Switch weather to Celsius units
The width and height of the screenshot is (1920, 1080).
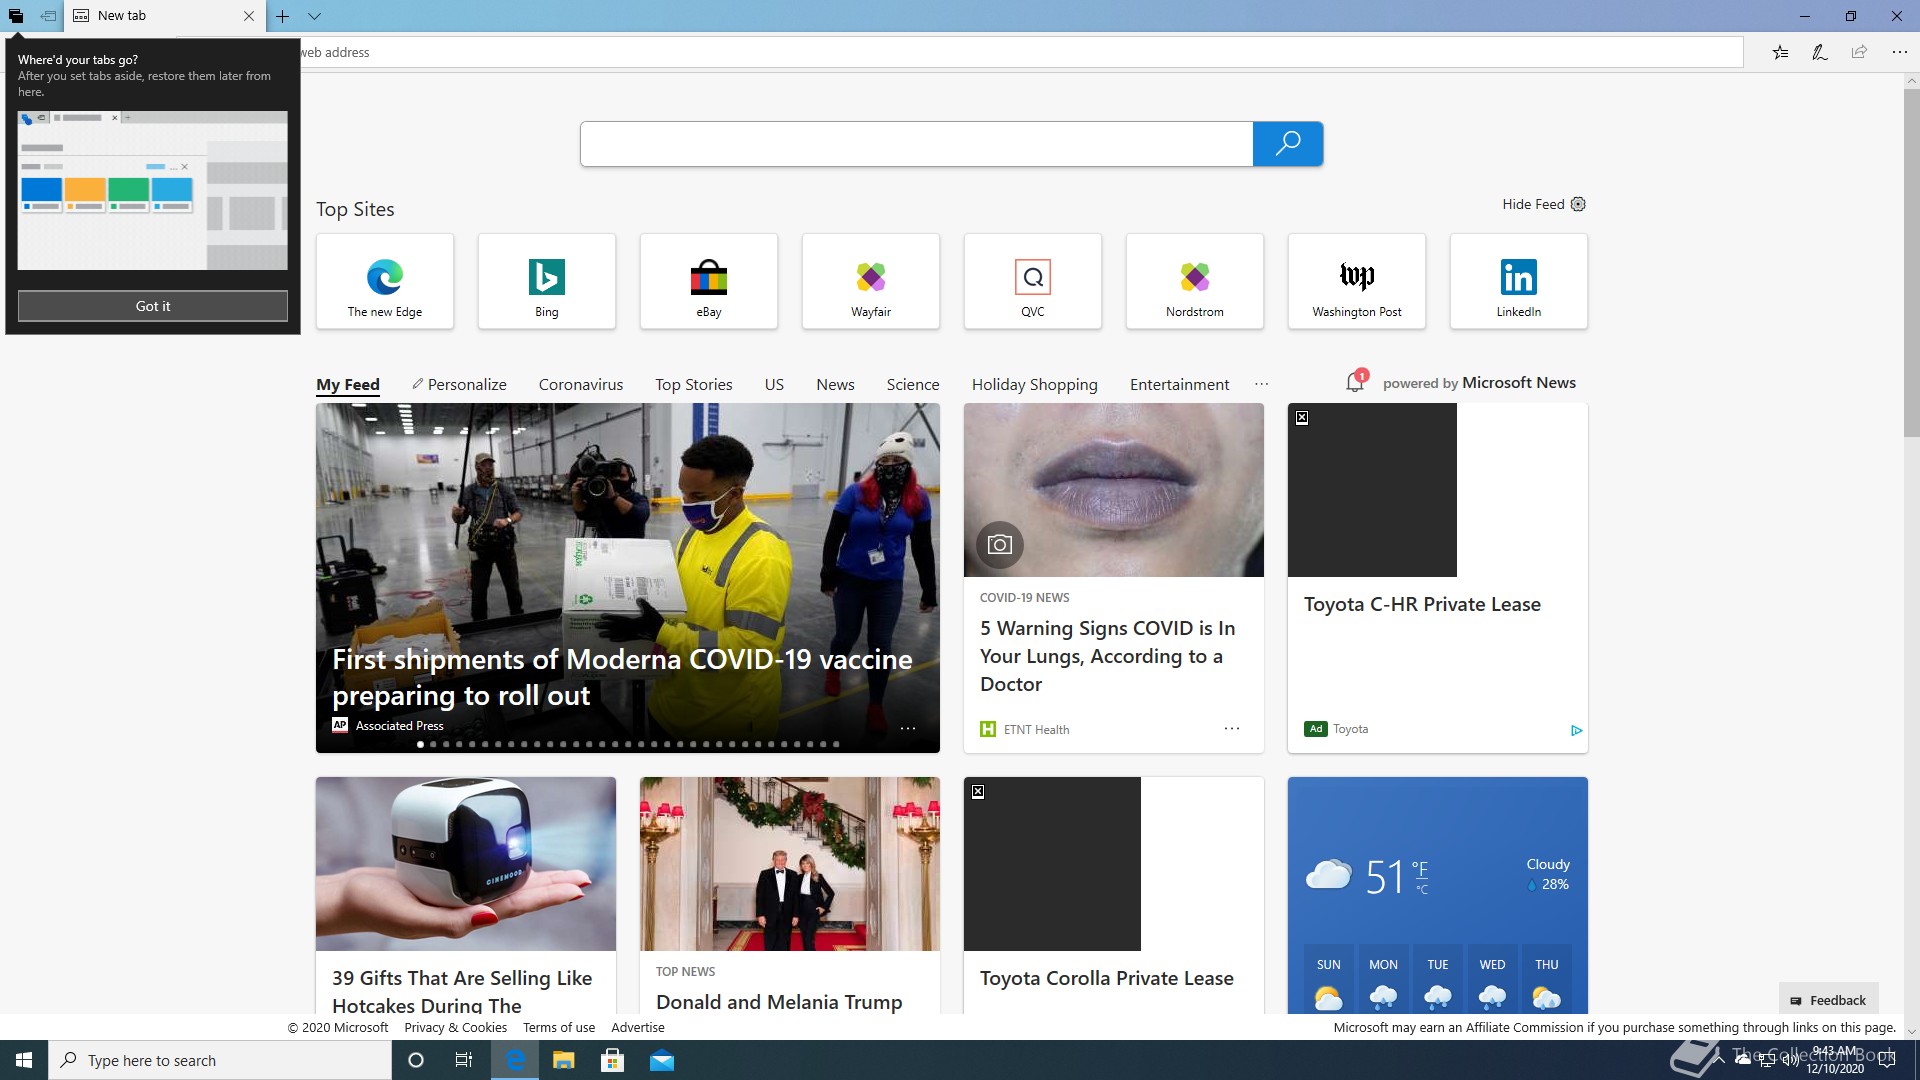(1422, 889)
